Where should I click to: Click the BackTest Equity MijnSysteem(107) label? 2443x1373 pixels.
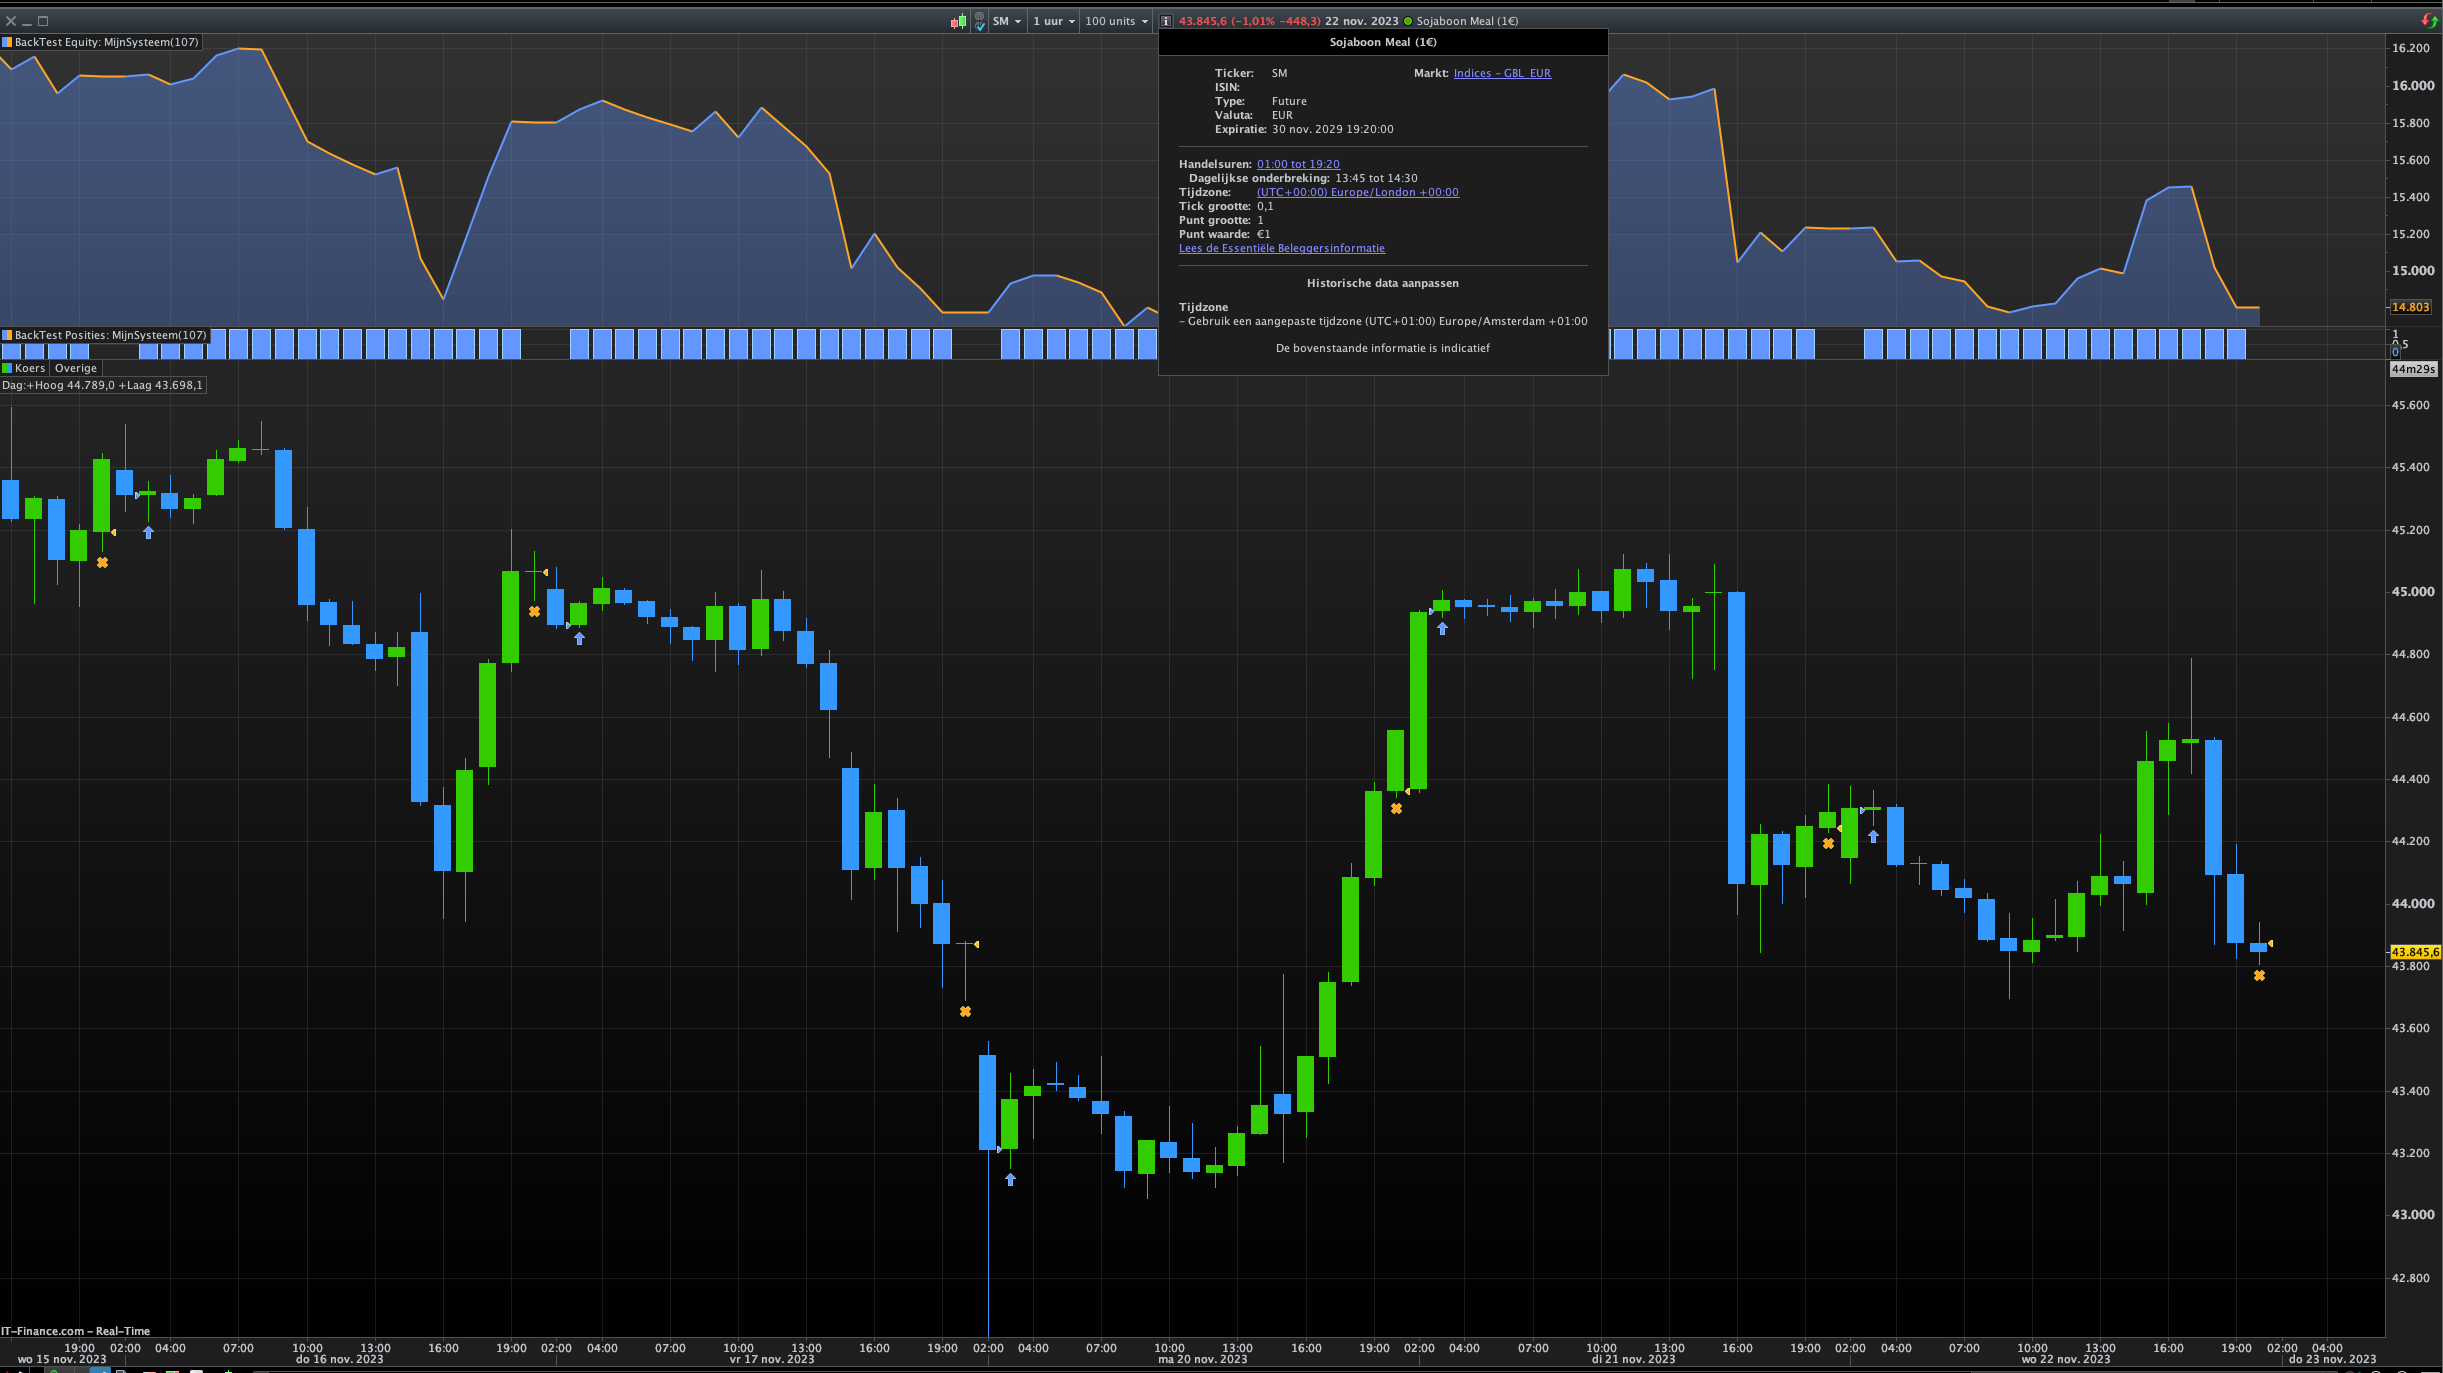tap(106, 42)
